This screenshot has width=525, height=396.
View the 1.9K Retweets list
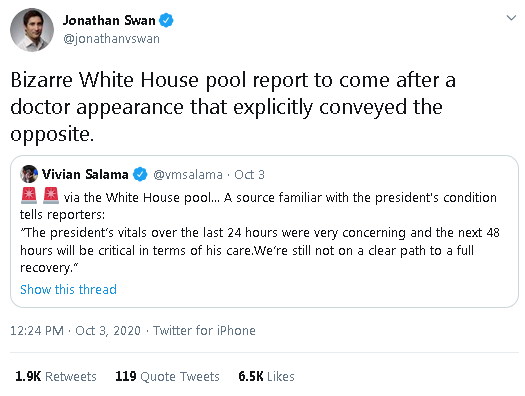coord(56,377)
